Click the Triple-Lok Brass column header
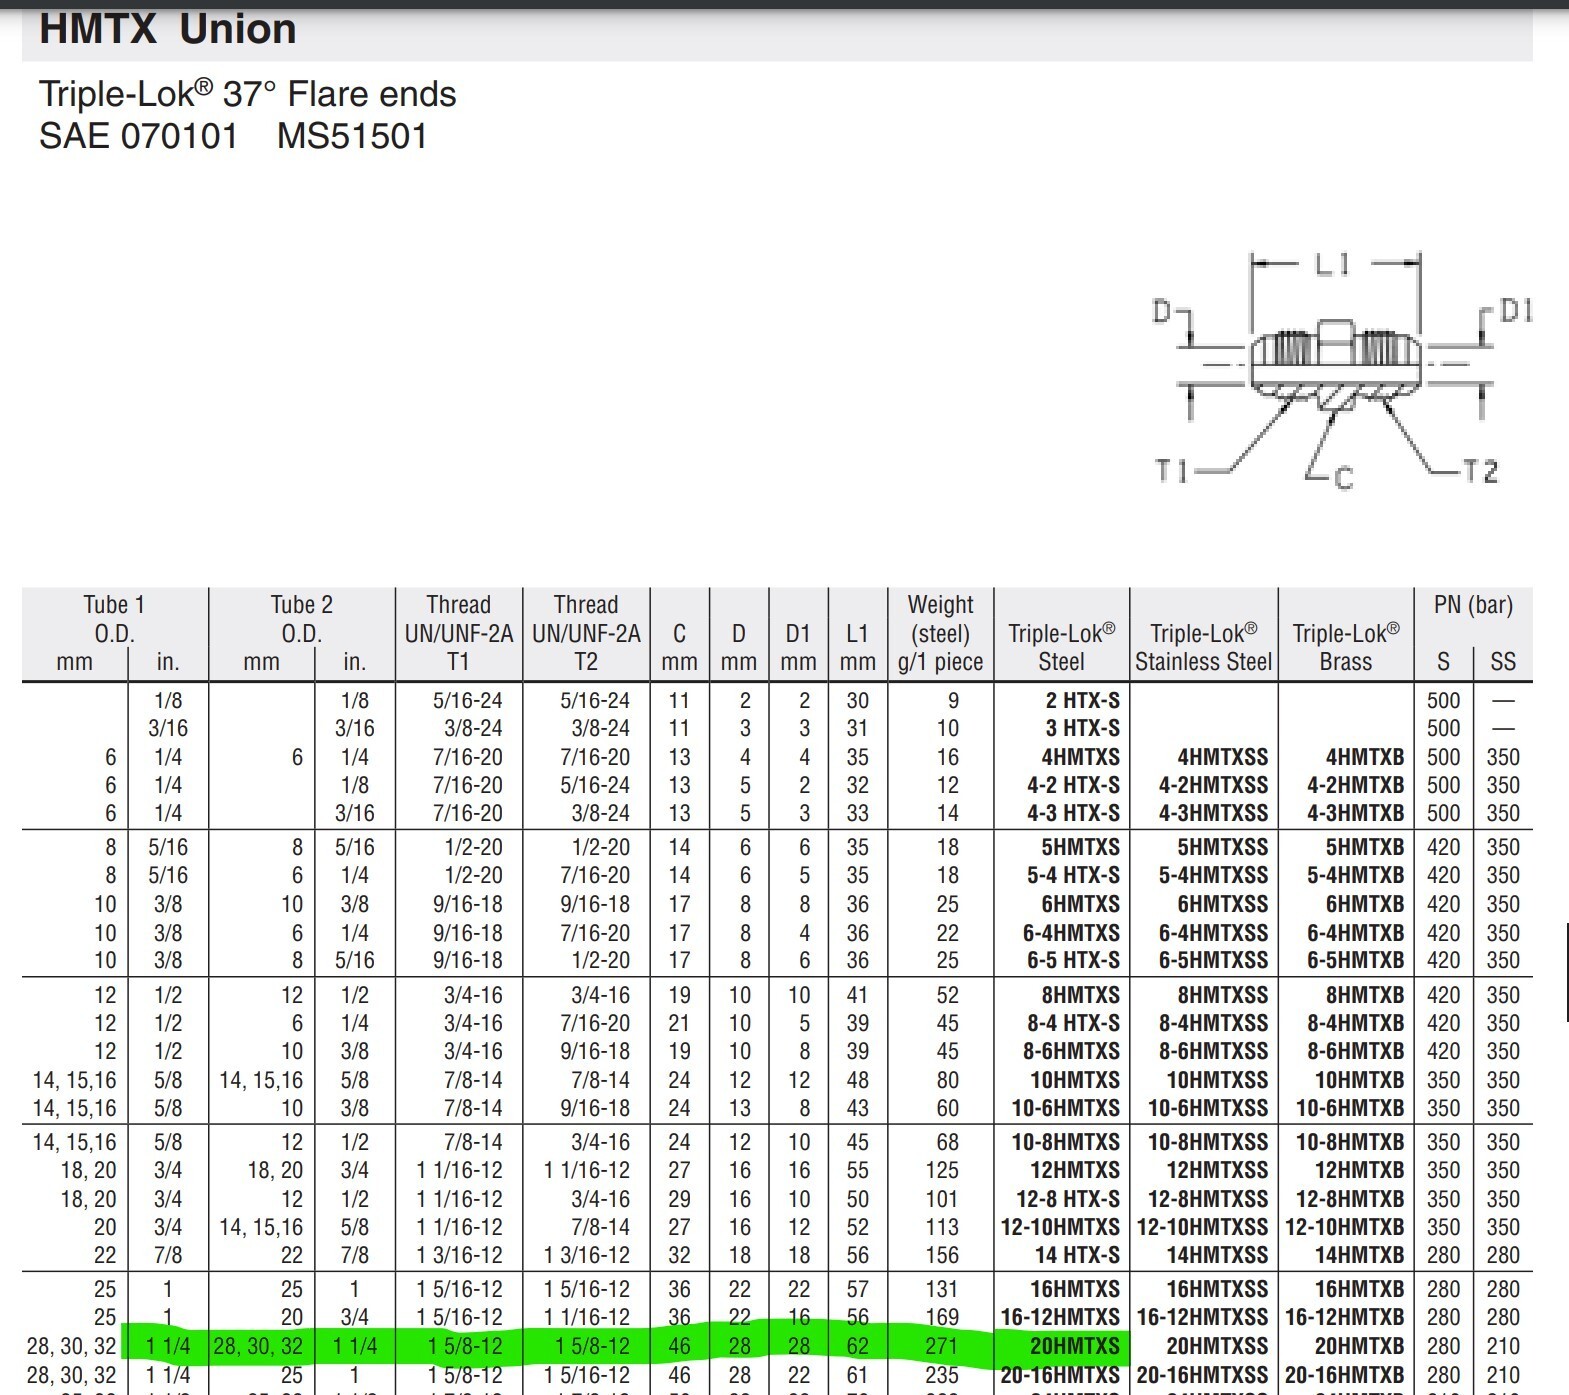This screenshot has height=1395, width=1569. click(x=1346, y=647)
